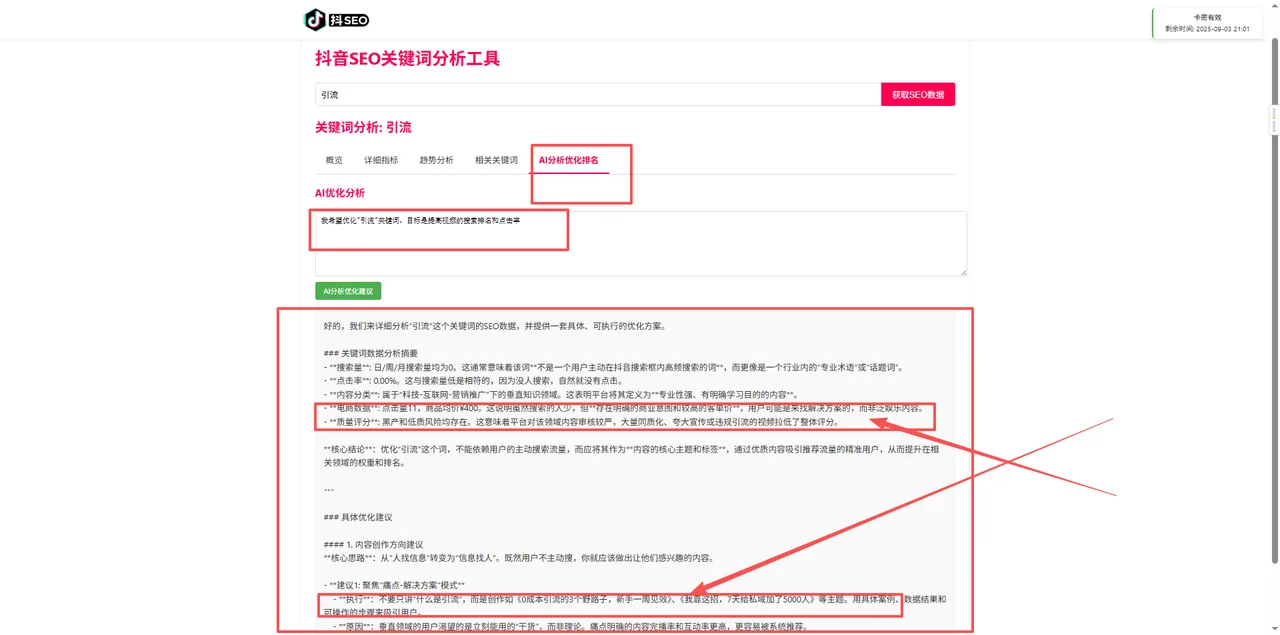Image resolution: width=1280 pixels, height=635 pixels.
Task: Click the AI优化分析 section heading
Action: (340, 193)
